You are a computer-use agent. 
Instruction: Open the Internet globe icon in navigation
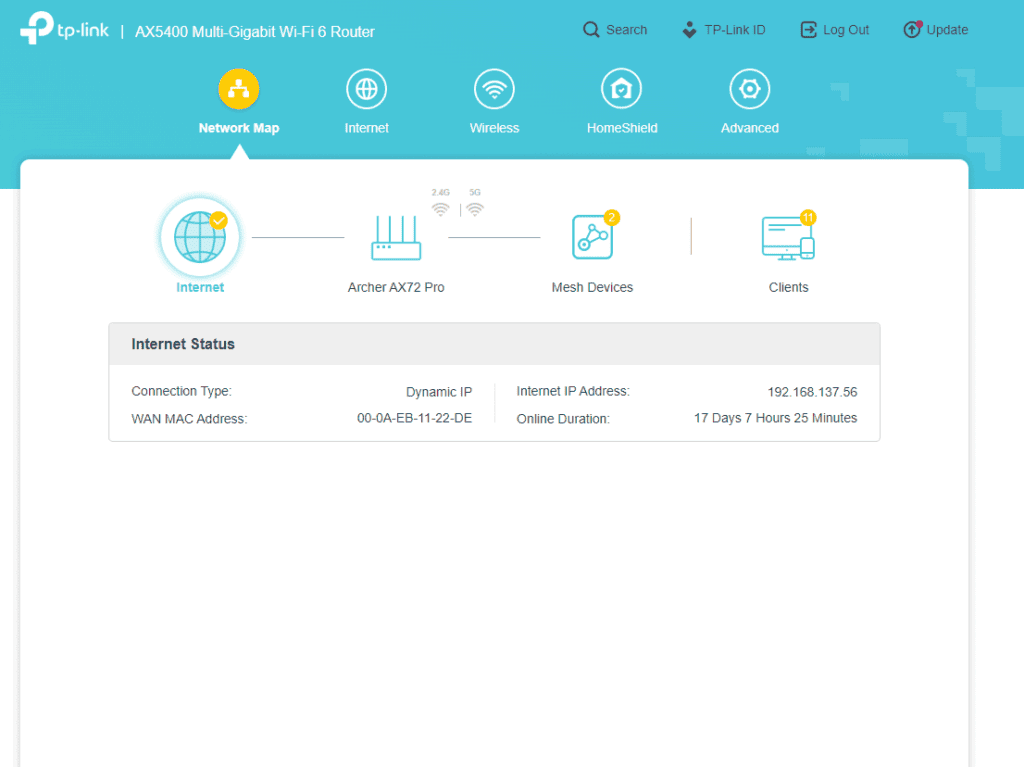point(366,89)
